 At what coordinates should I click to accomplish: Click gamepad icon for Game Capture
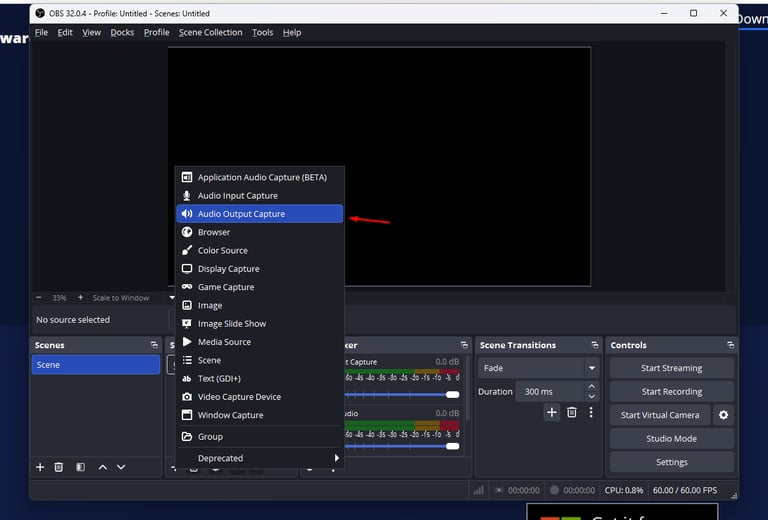[x=187, y=287]
